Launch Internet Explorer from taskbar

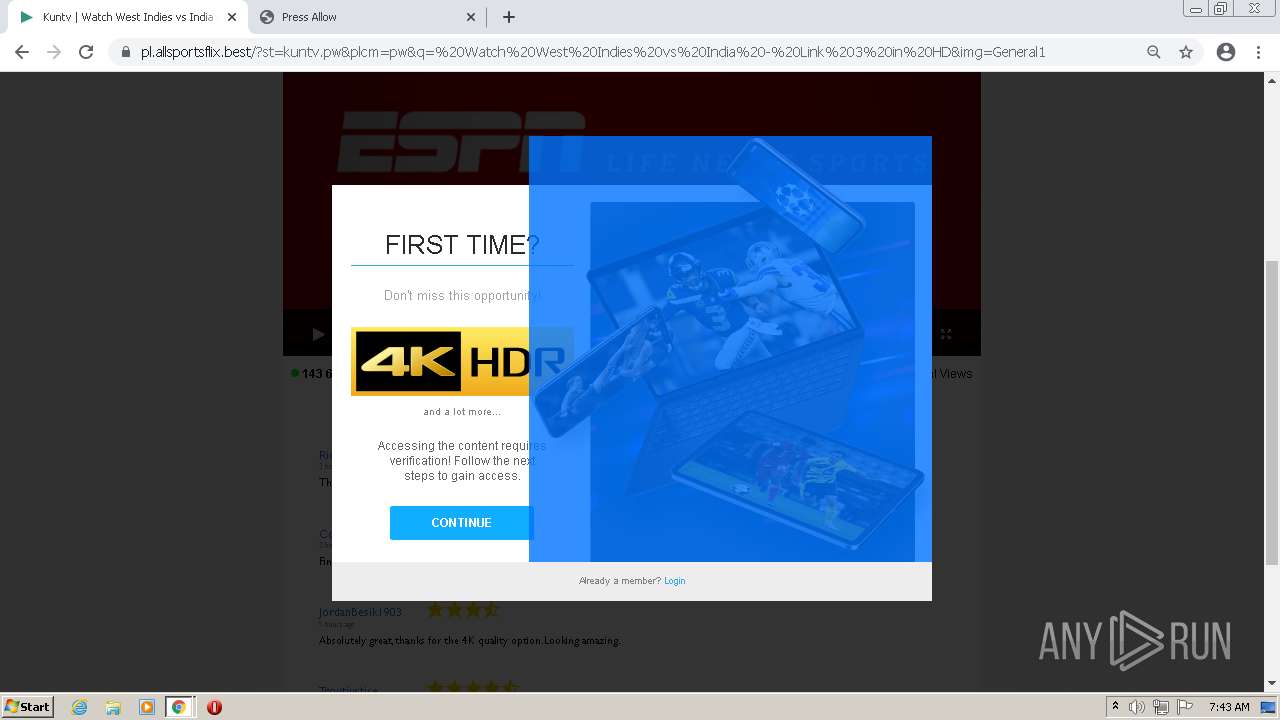[x=79, y=707]
